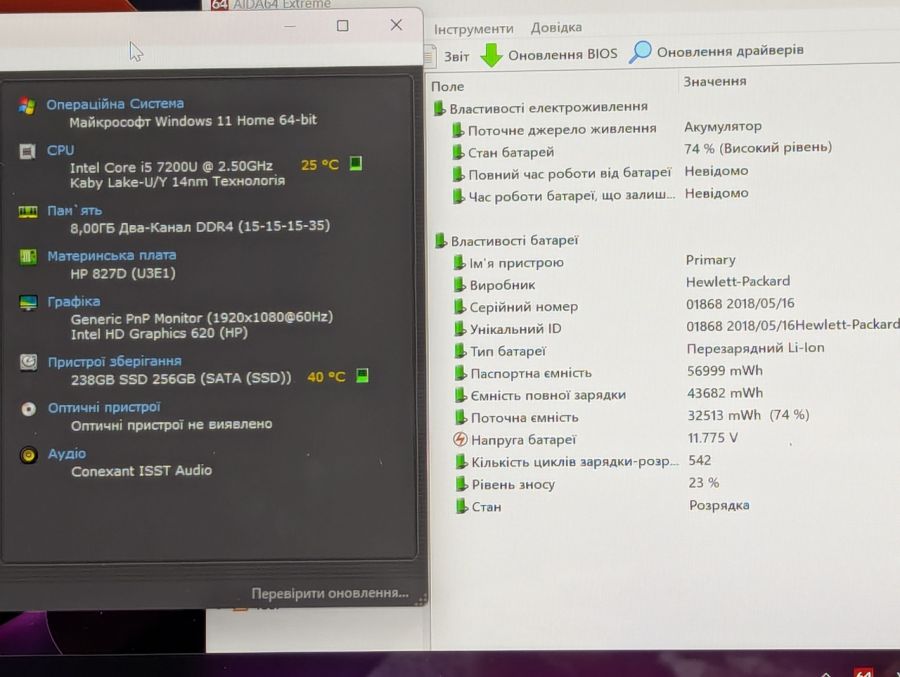Open the Інструменти menu in AIDA64
The width and height of the screenshot is (900, 677).
click(474, 29)
